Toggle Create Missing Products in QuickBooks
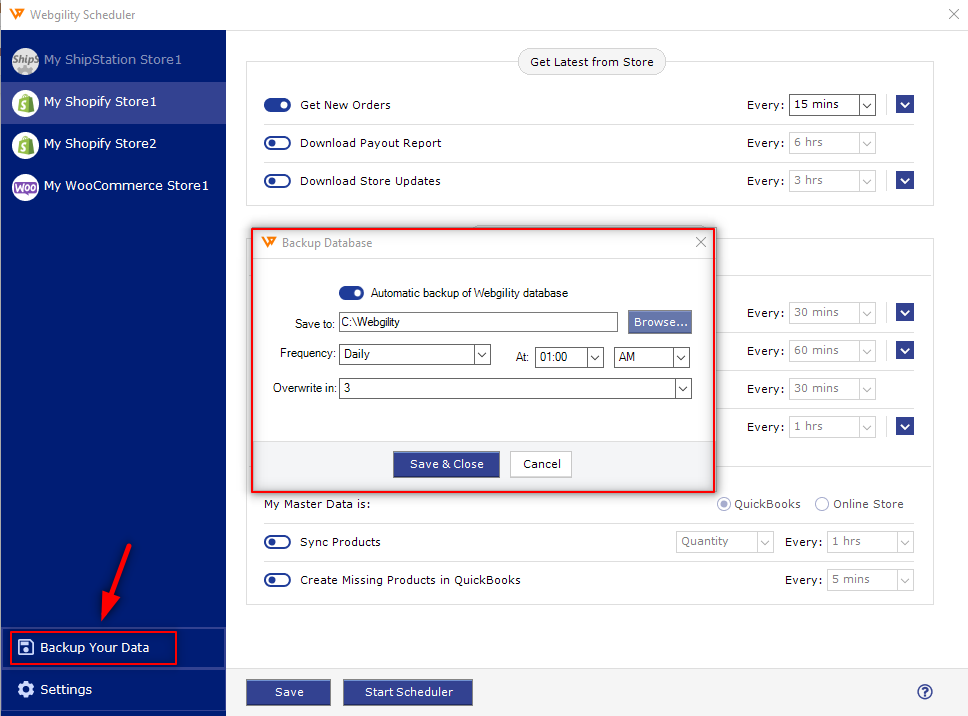This screenshot has height=716, width=968. (x=277, y=580)
